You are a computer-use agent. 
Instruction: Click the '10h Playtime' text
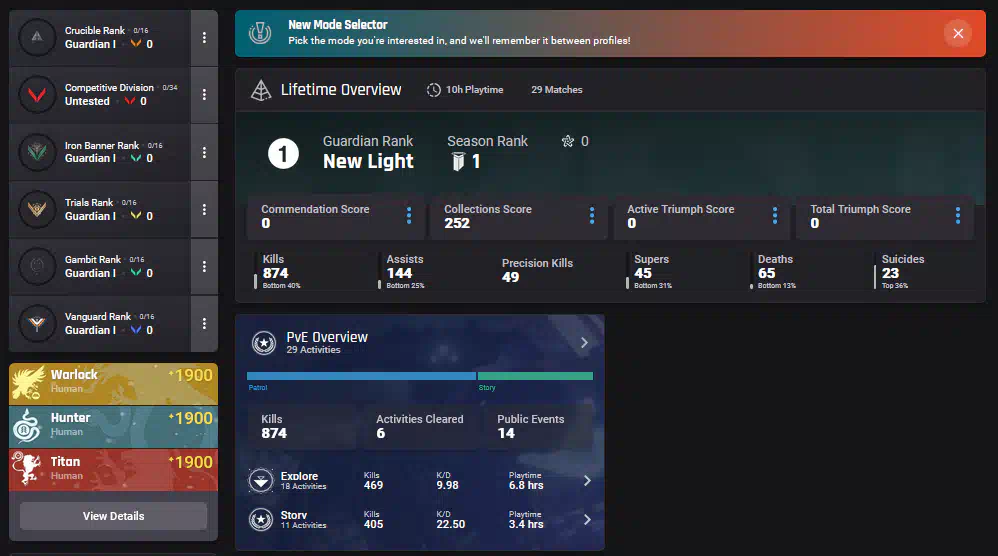(x=474, y=90)
